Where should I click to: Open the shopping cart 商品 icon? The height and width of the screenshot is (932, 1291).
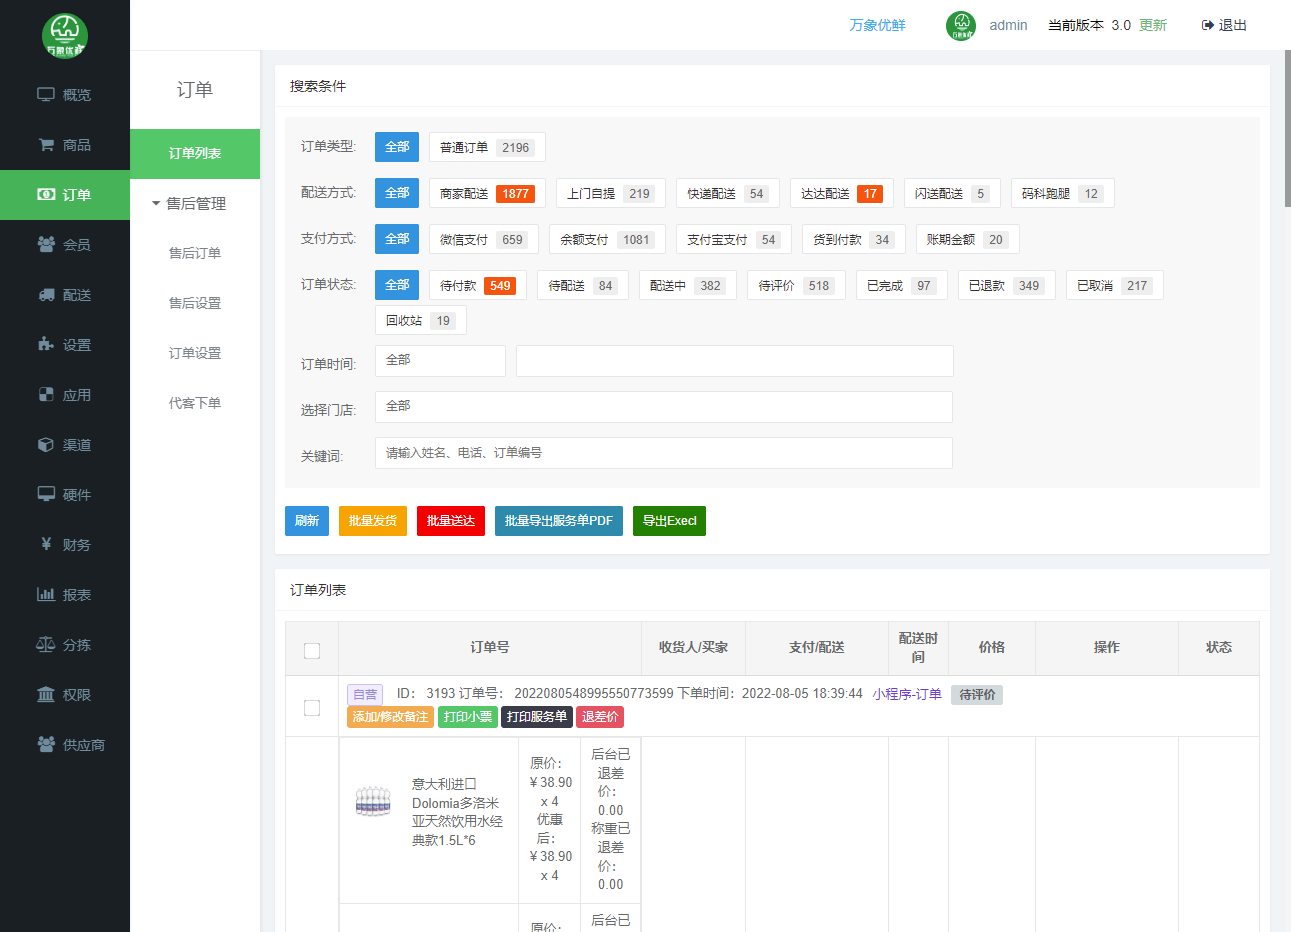(x=46, y=145)
